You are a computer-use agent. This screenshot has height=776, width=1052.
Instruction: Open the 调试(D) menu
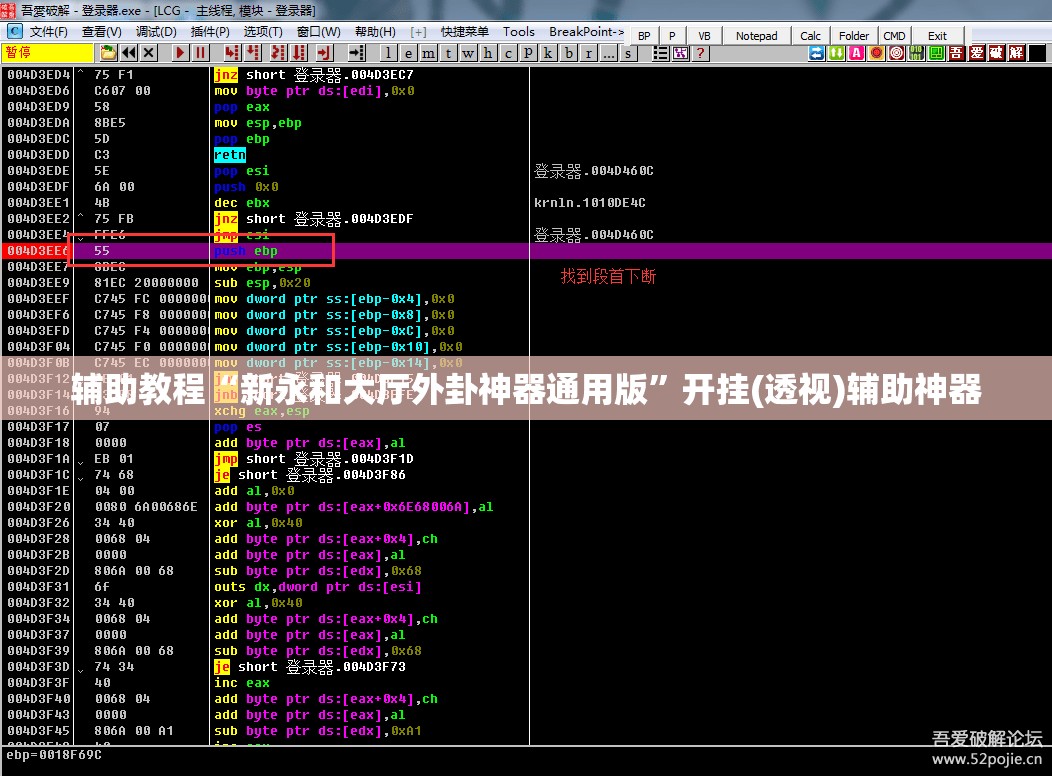(x=156, y=32)
